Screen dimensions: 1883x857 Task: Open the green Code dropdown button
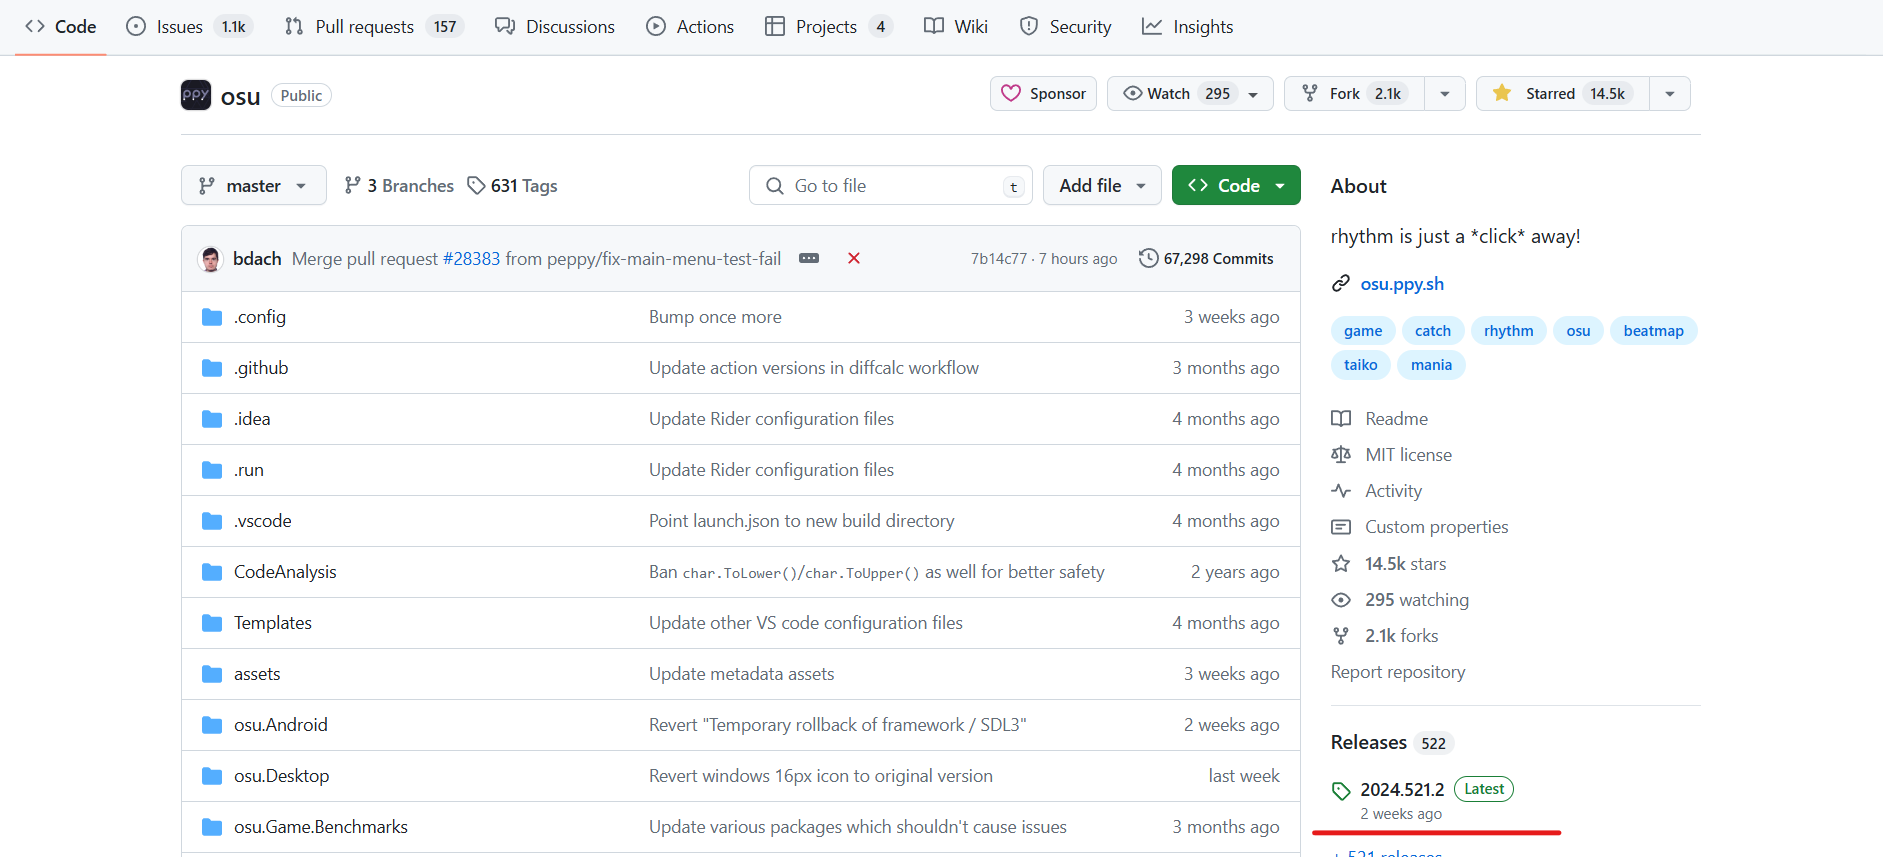click(1236, 186)
